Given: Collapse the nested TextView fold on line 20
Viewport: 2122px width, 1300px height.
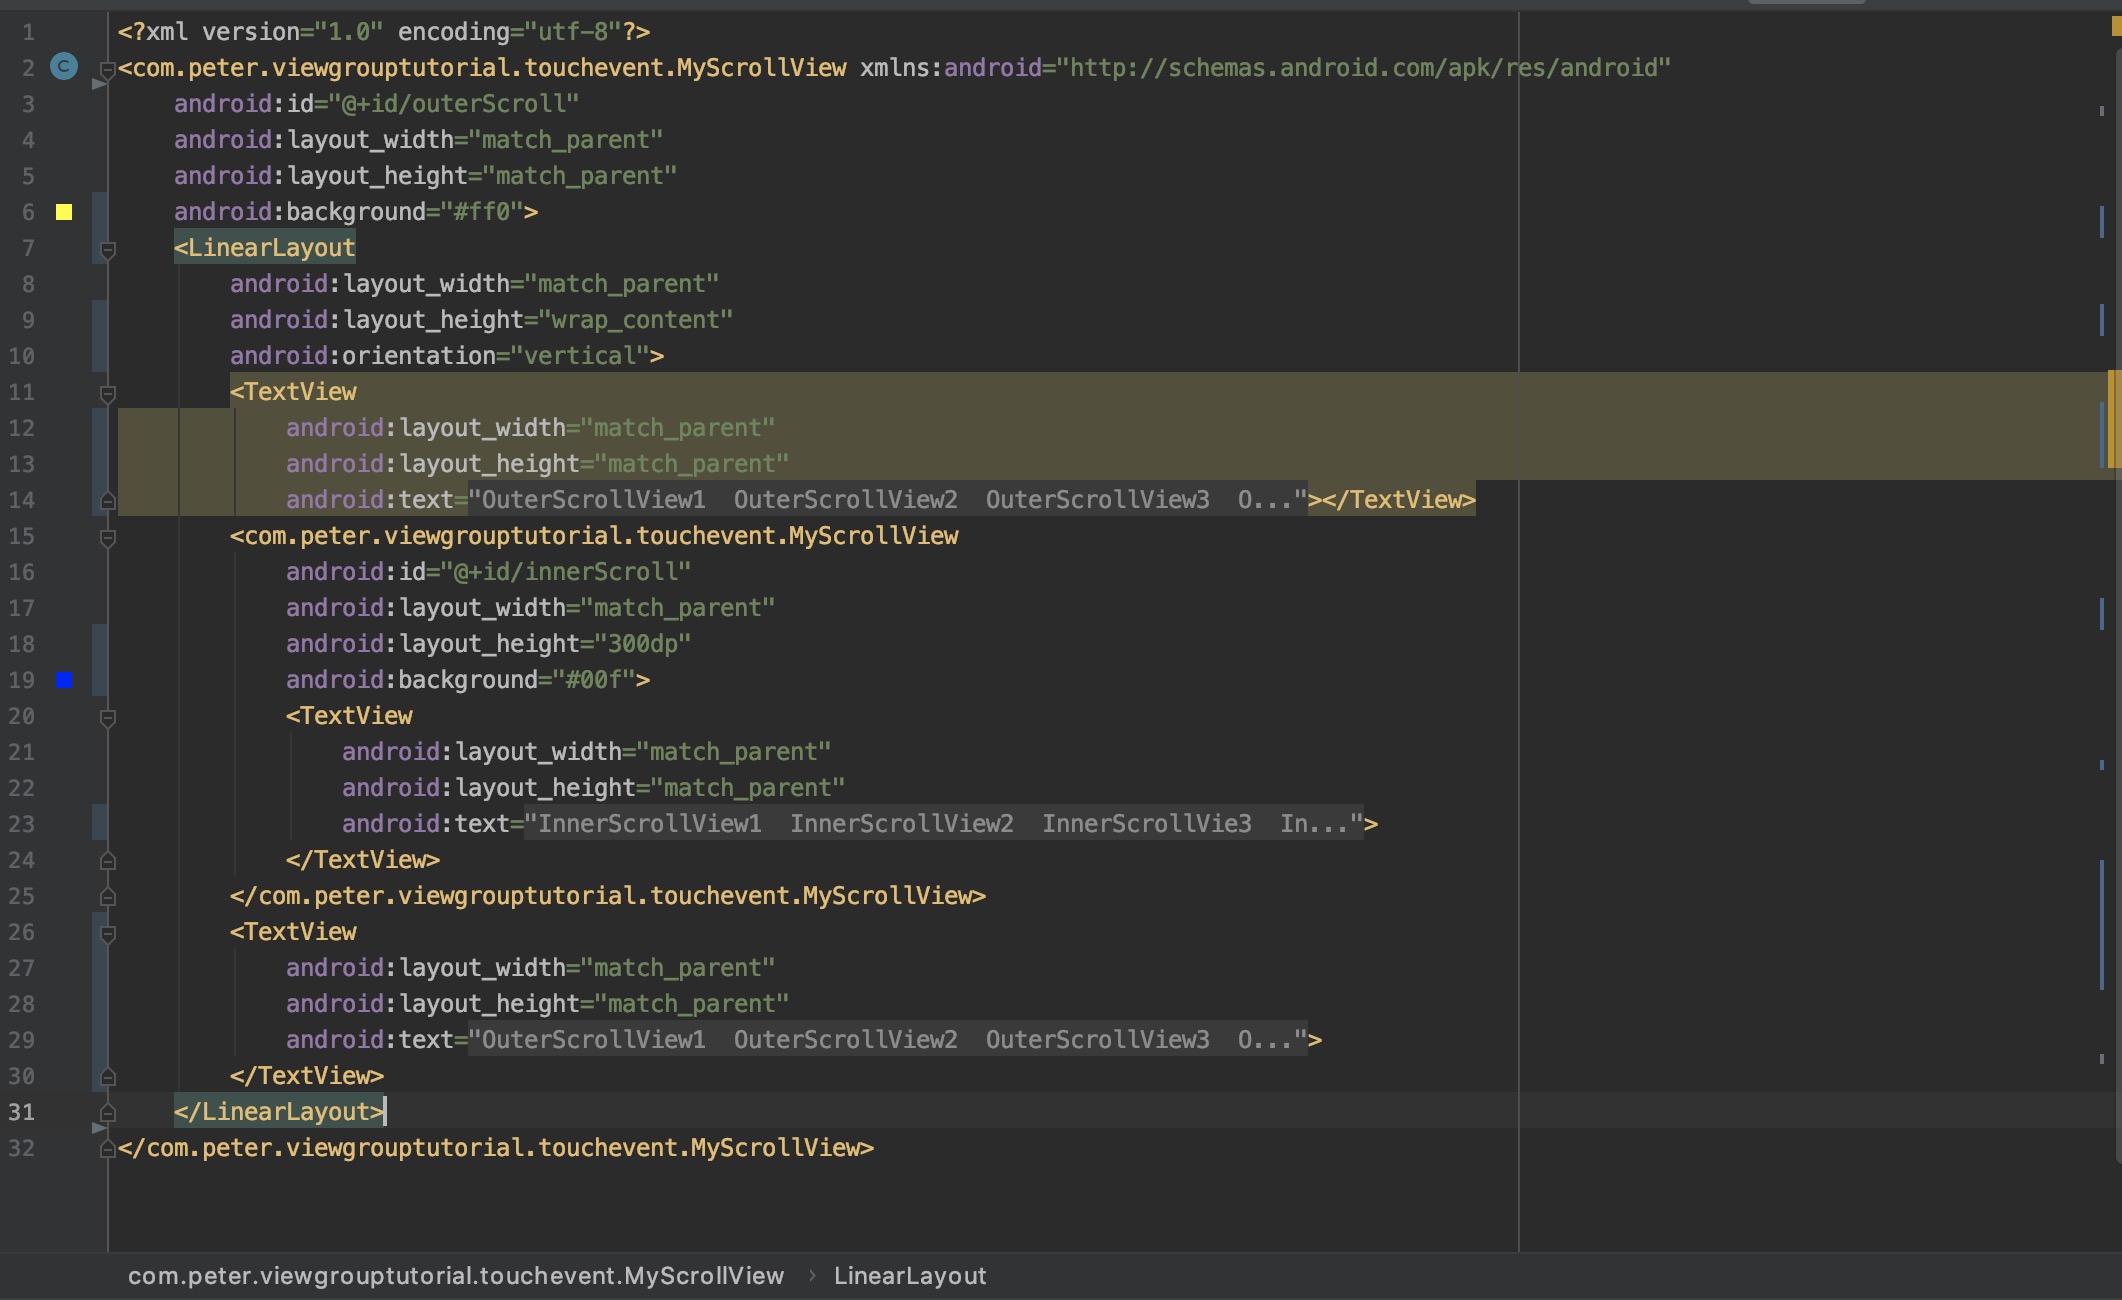Looking at the screenshot, I should pyautogui.click(x=108, y=717).
